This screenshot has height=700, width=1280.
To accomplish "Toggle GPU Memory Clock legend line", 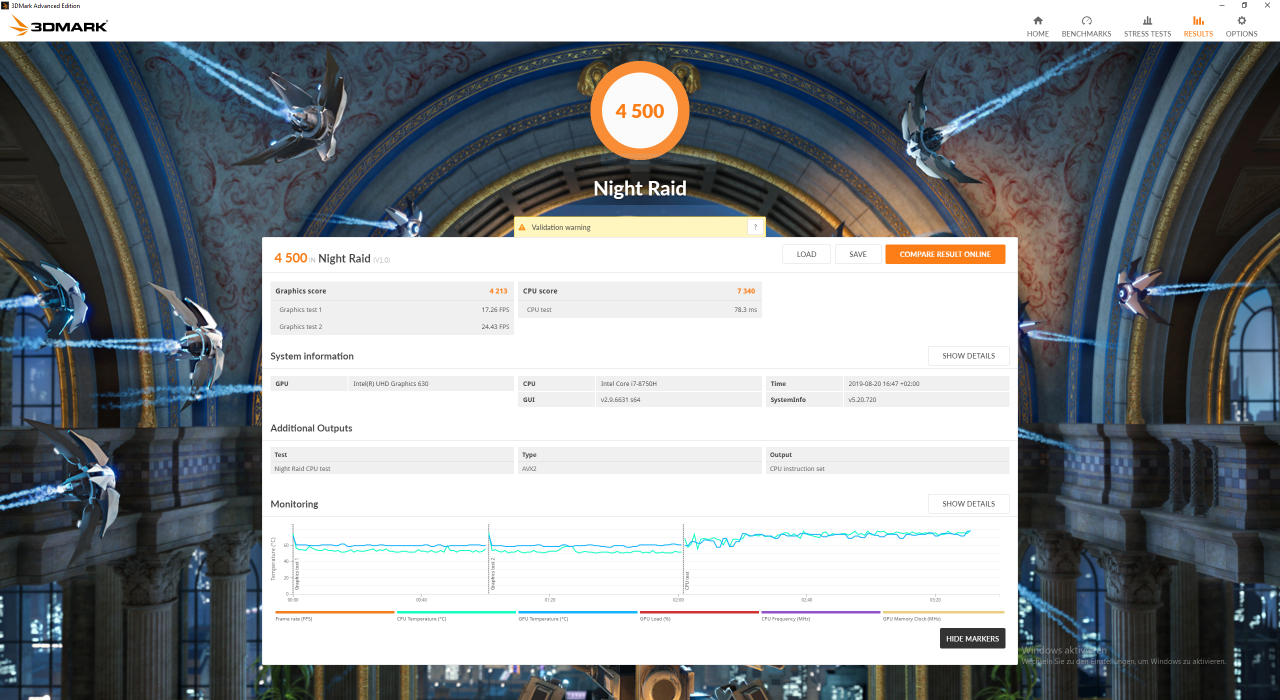I will [942, 615].
